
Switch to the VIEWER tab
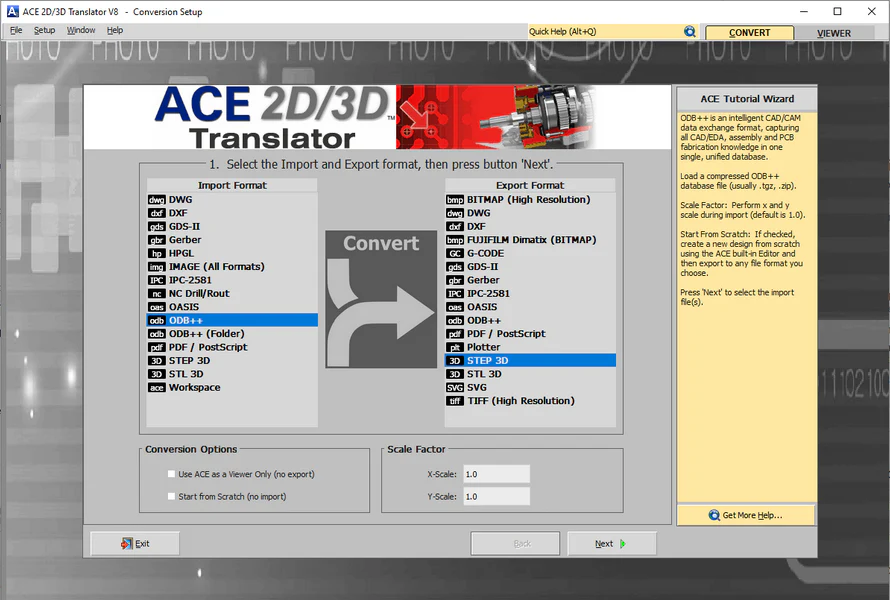click(x=833, y=32)
